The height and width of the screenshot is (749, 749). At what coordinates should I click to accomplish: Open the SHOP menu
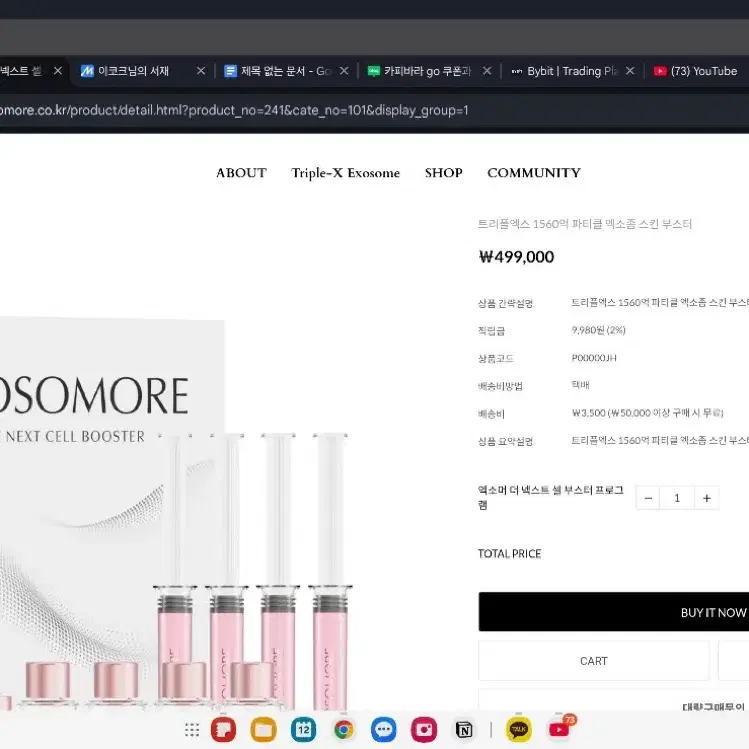[443, 172]
